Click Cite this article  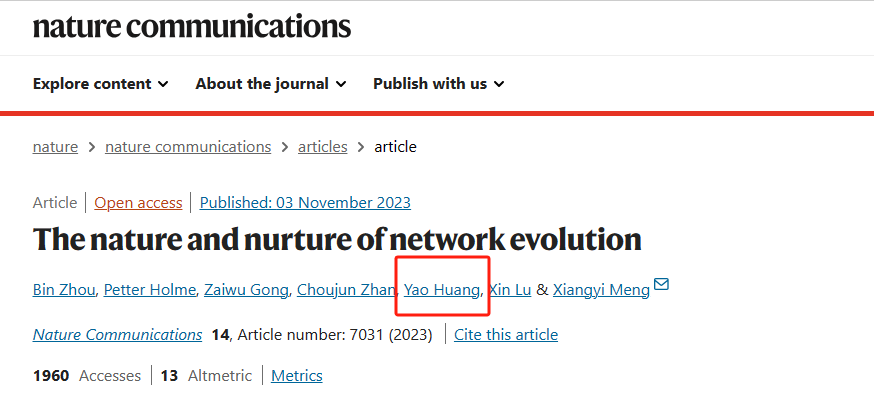506,334
